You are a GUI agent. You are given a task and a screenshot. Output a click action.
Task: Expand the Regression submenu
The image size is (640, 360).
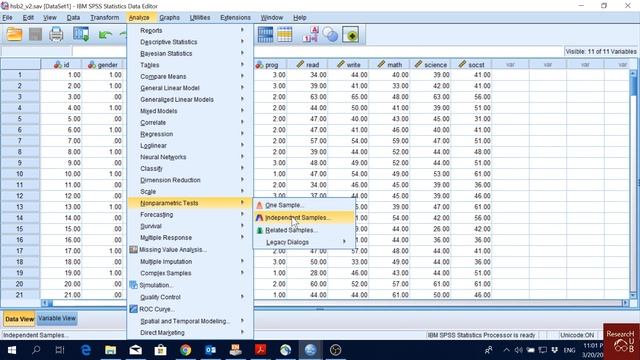190,134
